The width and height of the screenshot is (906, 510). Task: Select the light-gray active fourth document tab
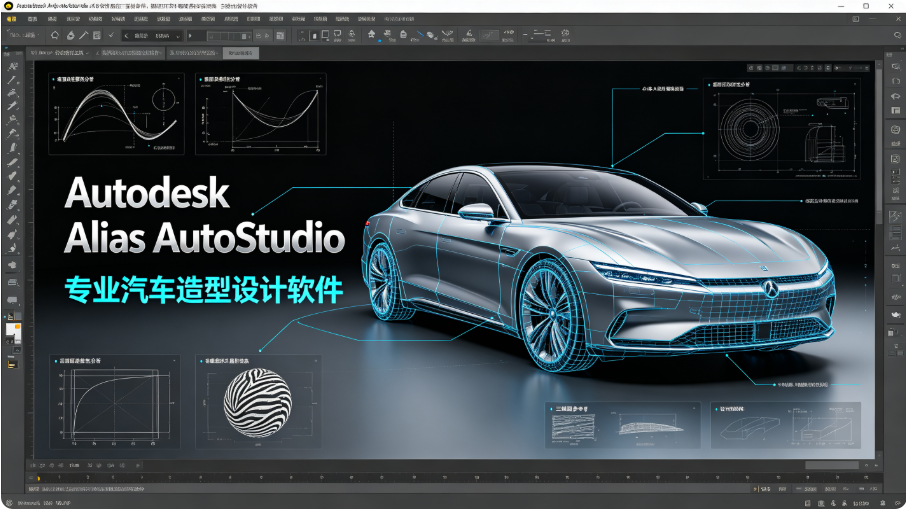(x=240, y=53)
